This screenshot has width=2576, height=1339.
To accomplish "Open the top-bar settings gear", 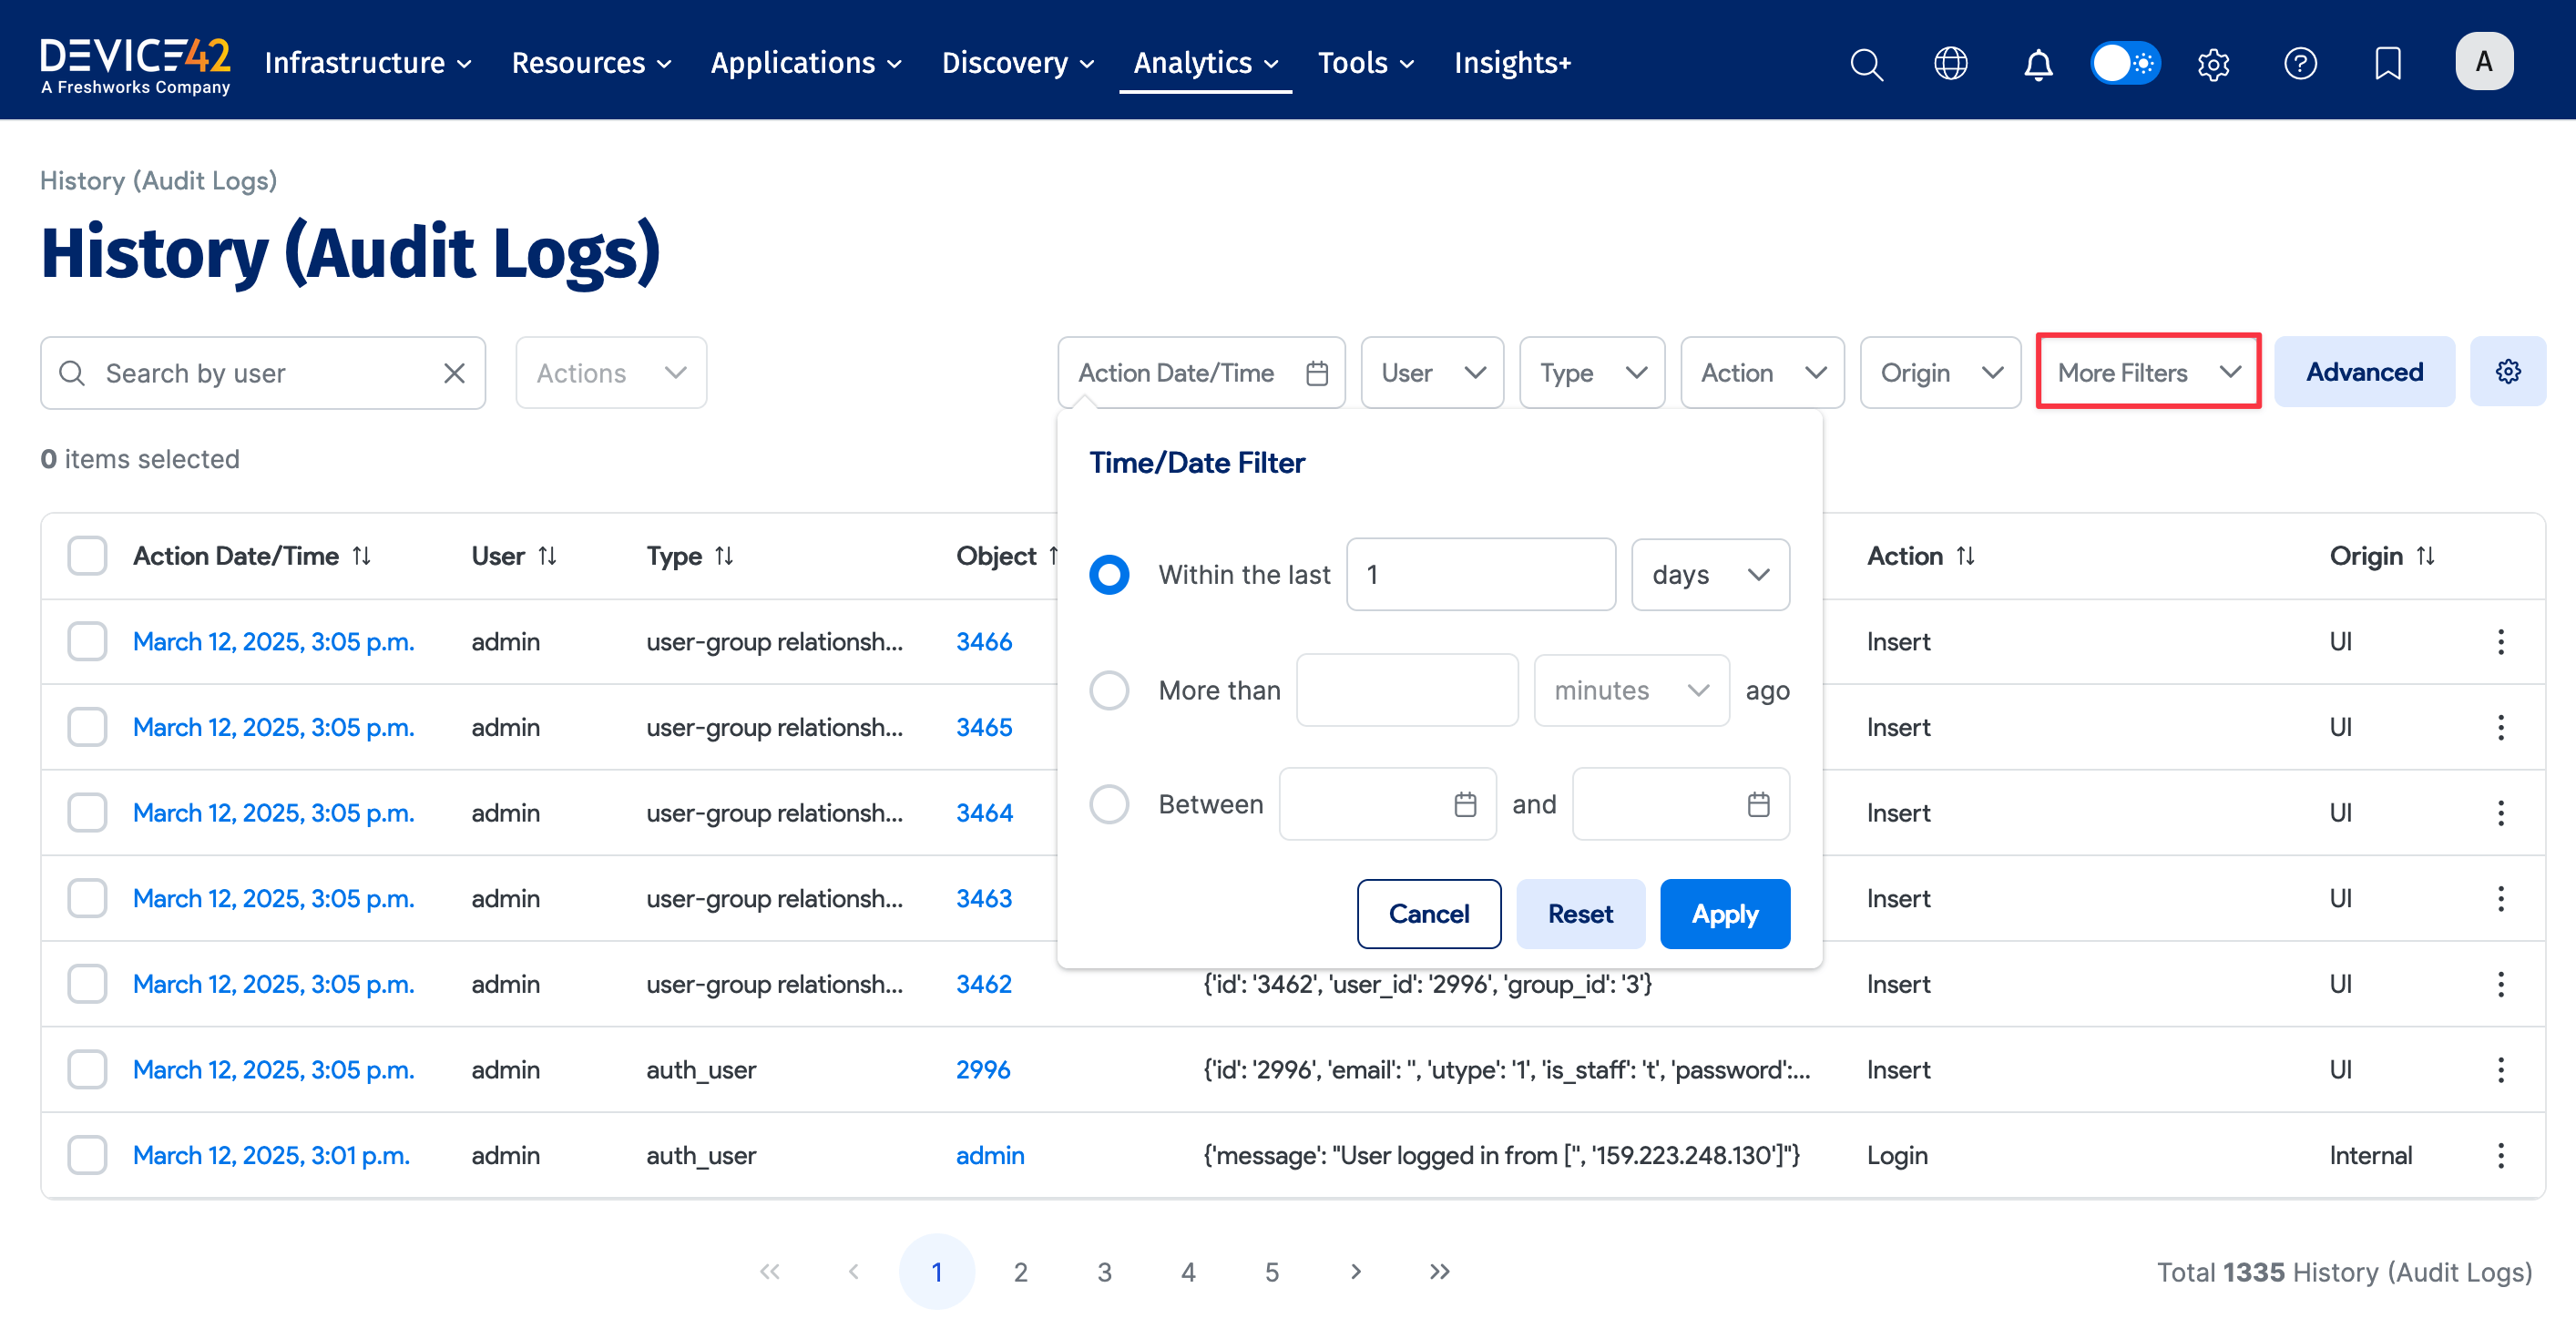I will [x=2213, y=63].
